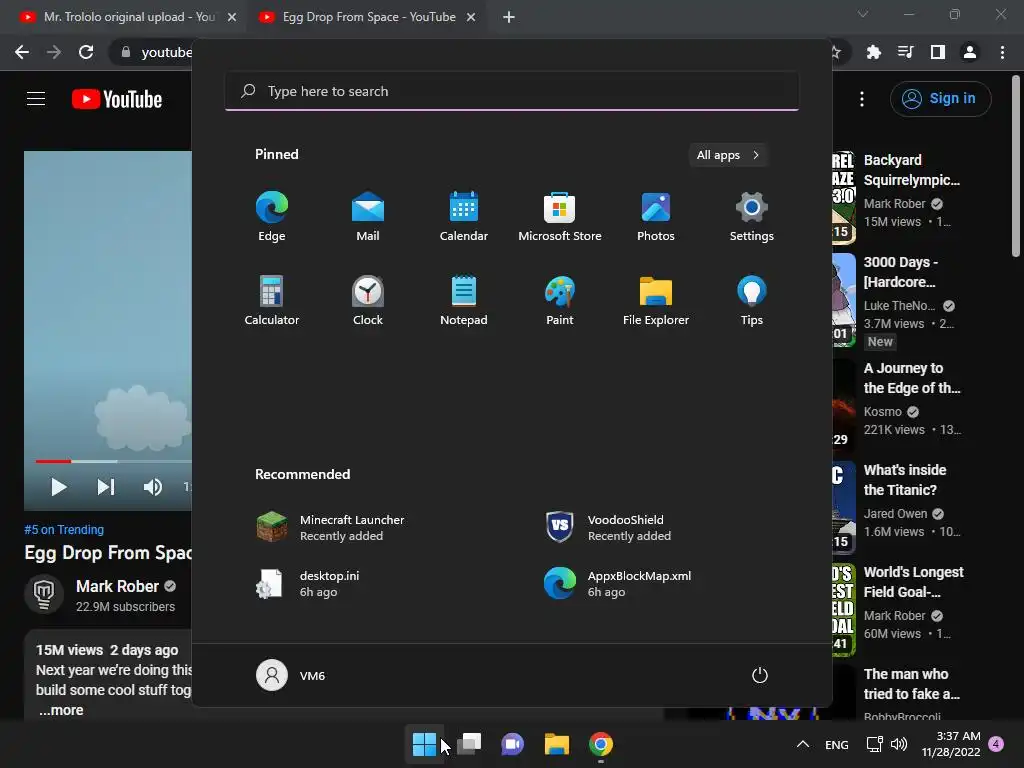Open the VM6 user account menu
Image resolution: width=1024 pixels, height=768 pixels.
click(x=291, y=675)
